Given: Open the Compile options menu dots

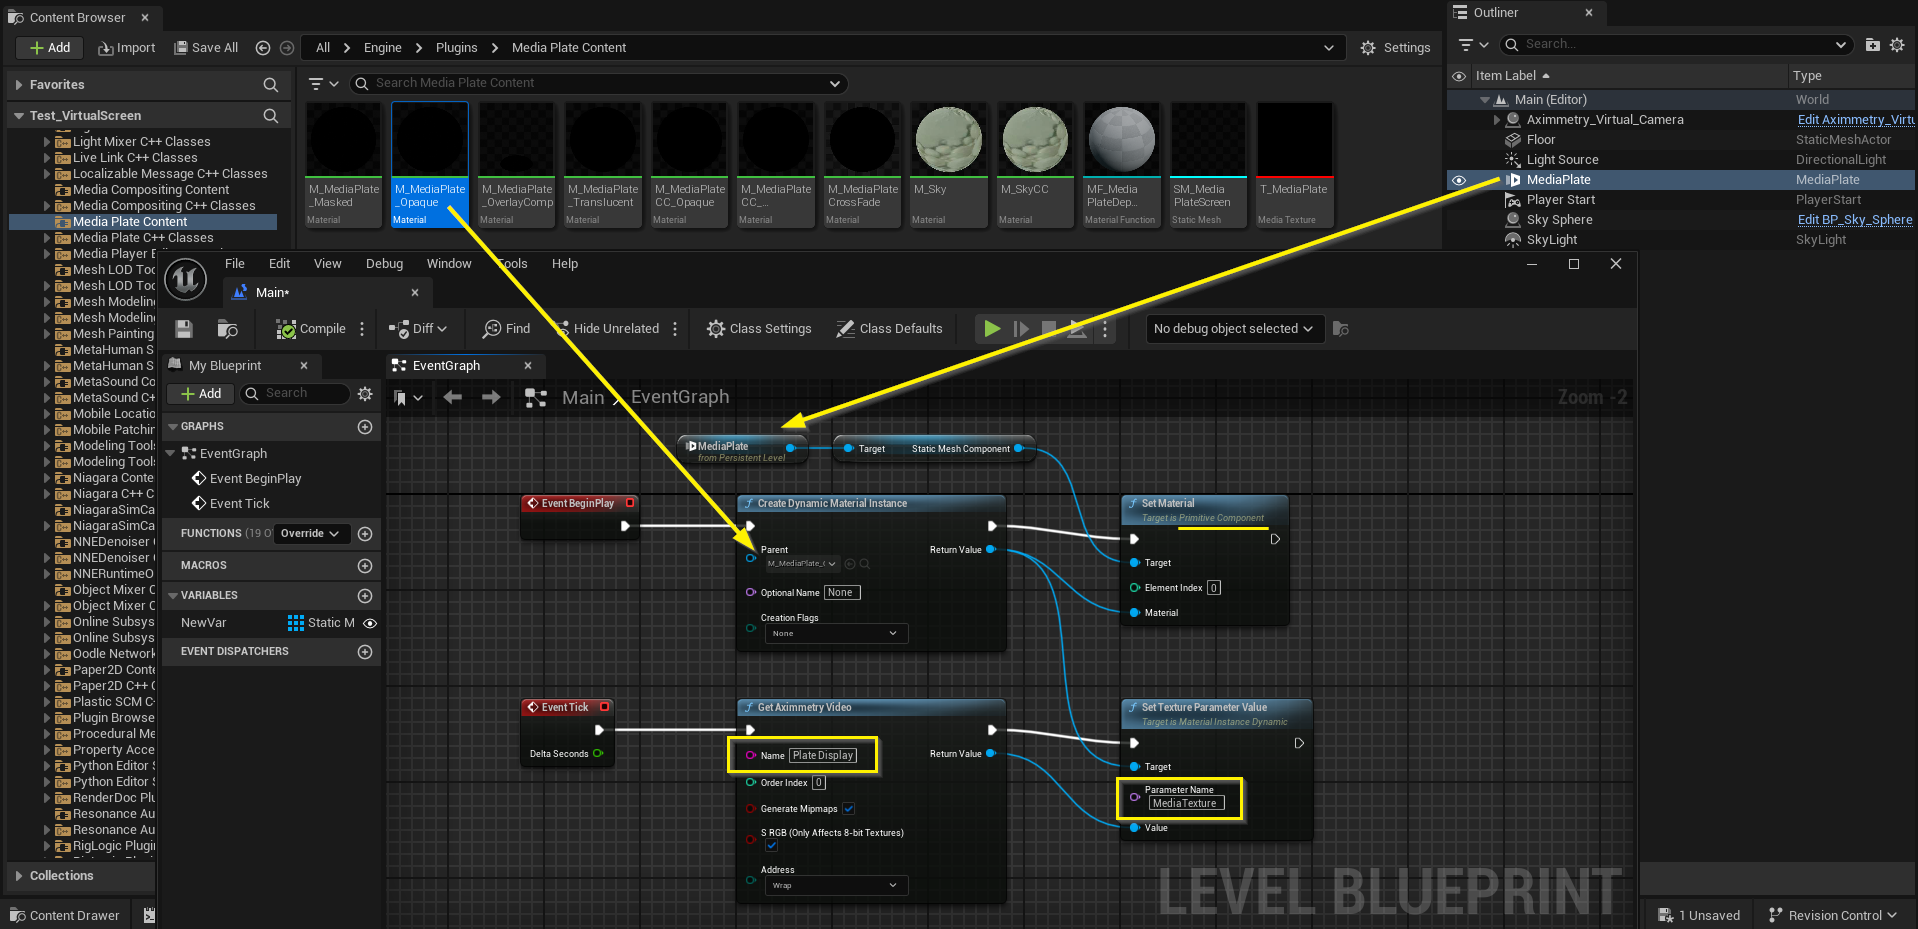Looking at the screenshot, I should pyautogui.click(x=362, y=328).
